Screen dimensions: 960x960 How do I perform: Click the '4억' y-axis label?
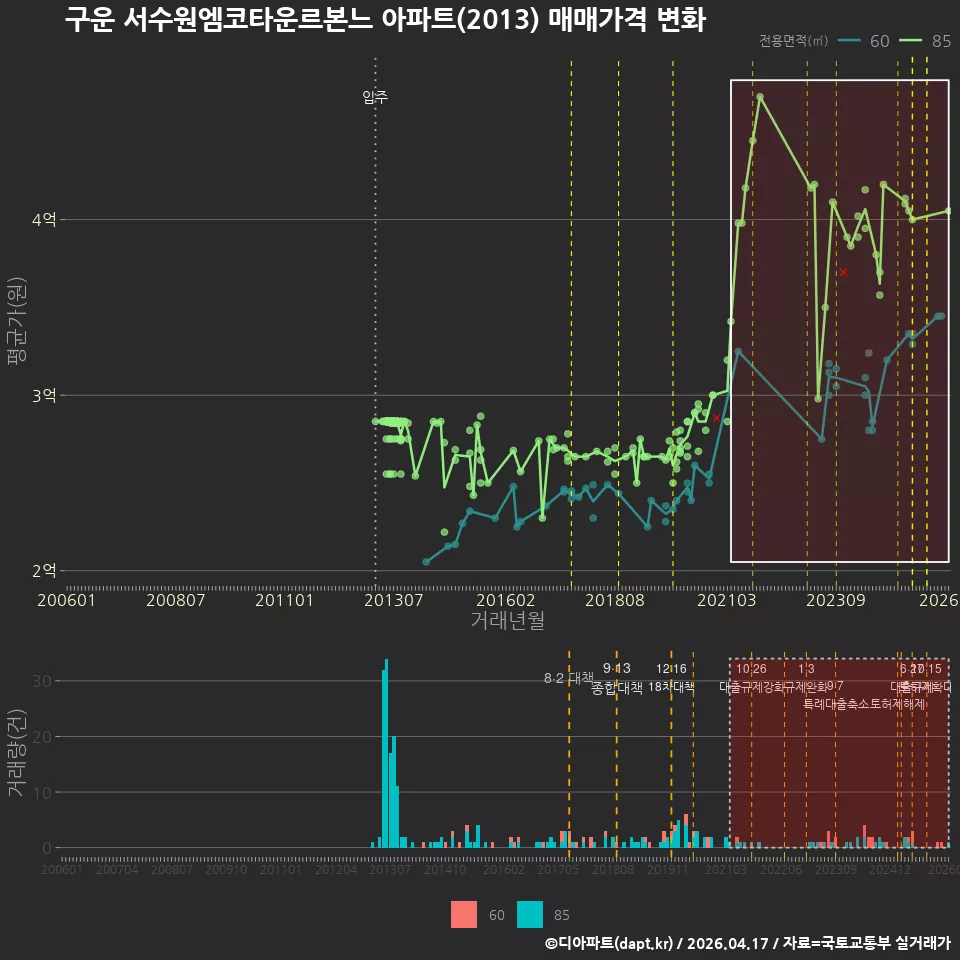point(44,219)
